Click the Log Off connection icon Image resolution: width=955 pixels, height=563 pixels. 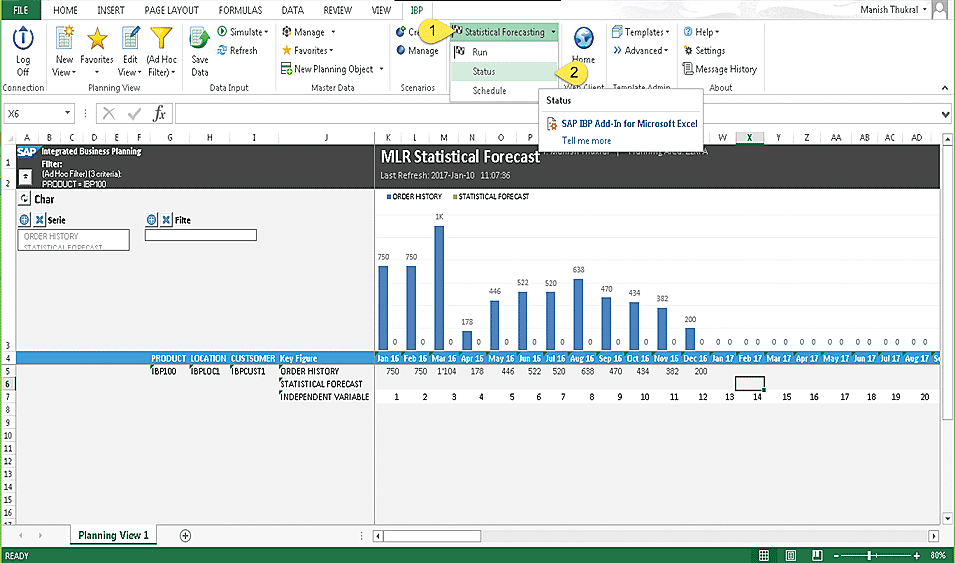pyautogui.click(x=23, y=38)
